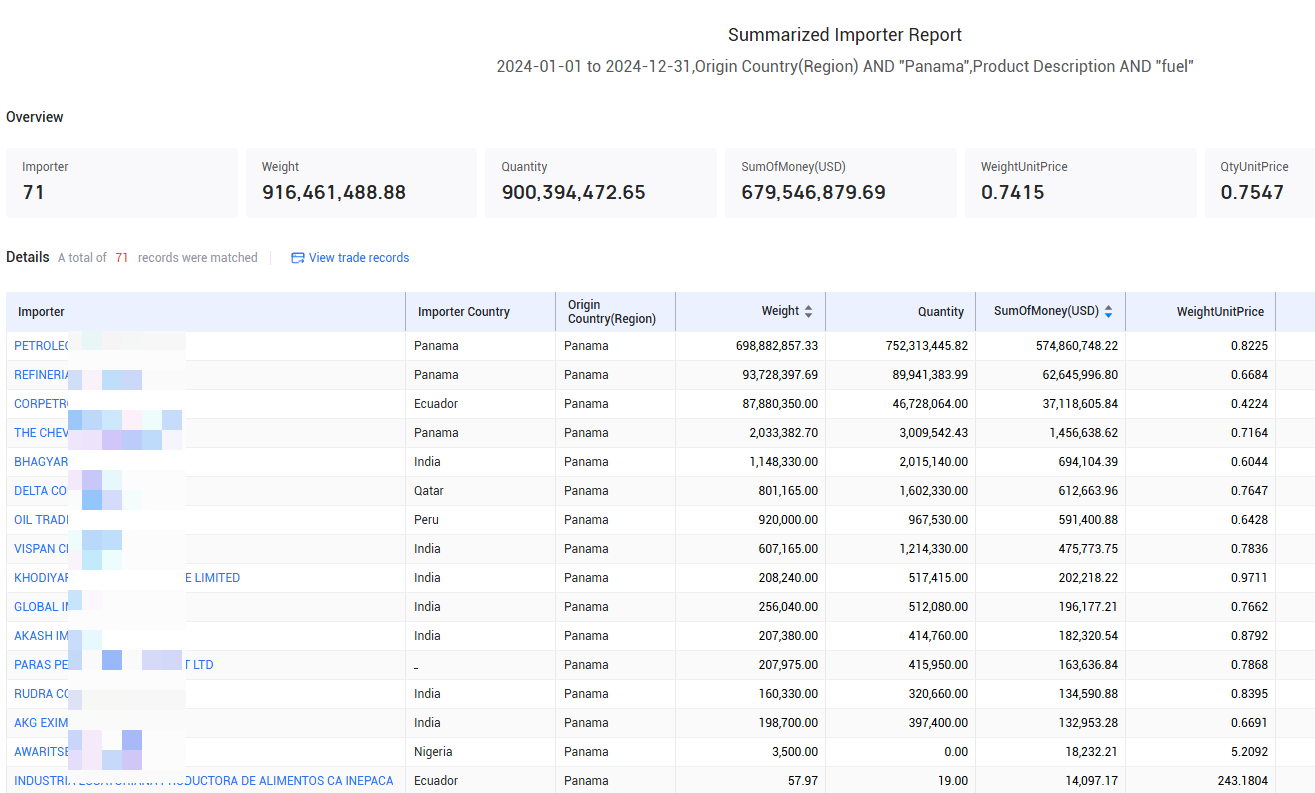Image resolution: width=1315 pixels, height=793 pixels.
Task: Open OIL TRADI importer link
Action: (x=42, y=520)
